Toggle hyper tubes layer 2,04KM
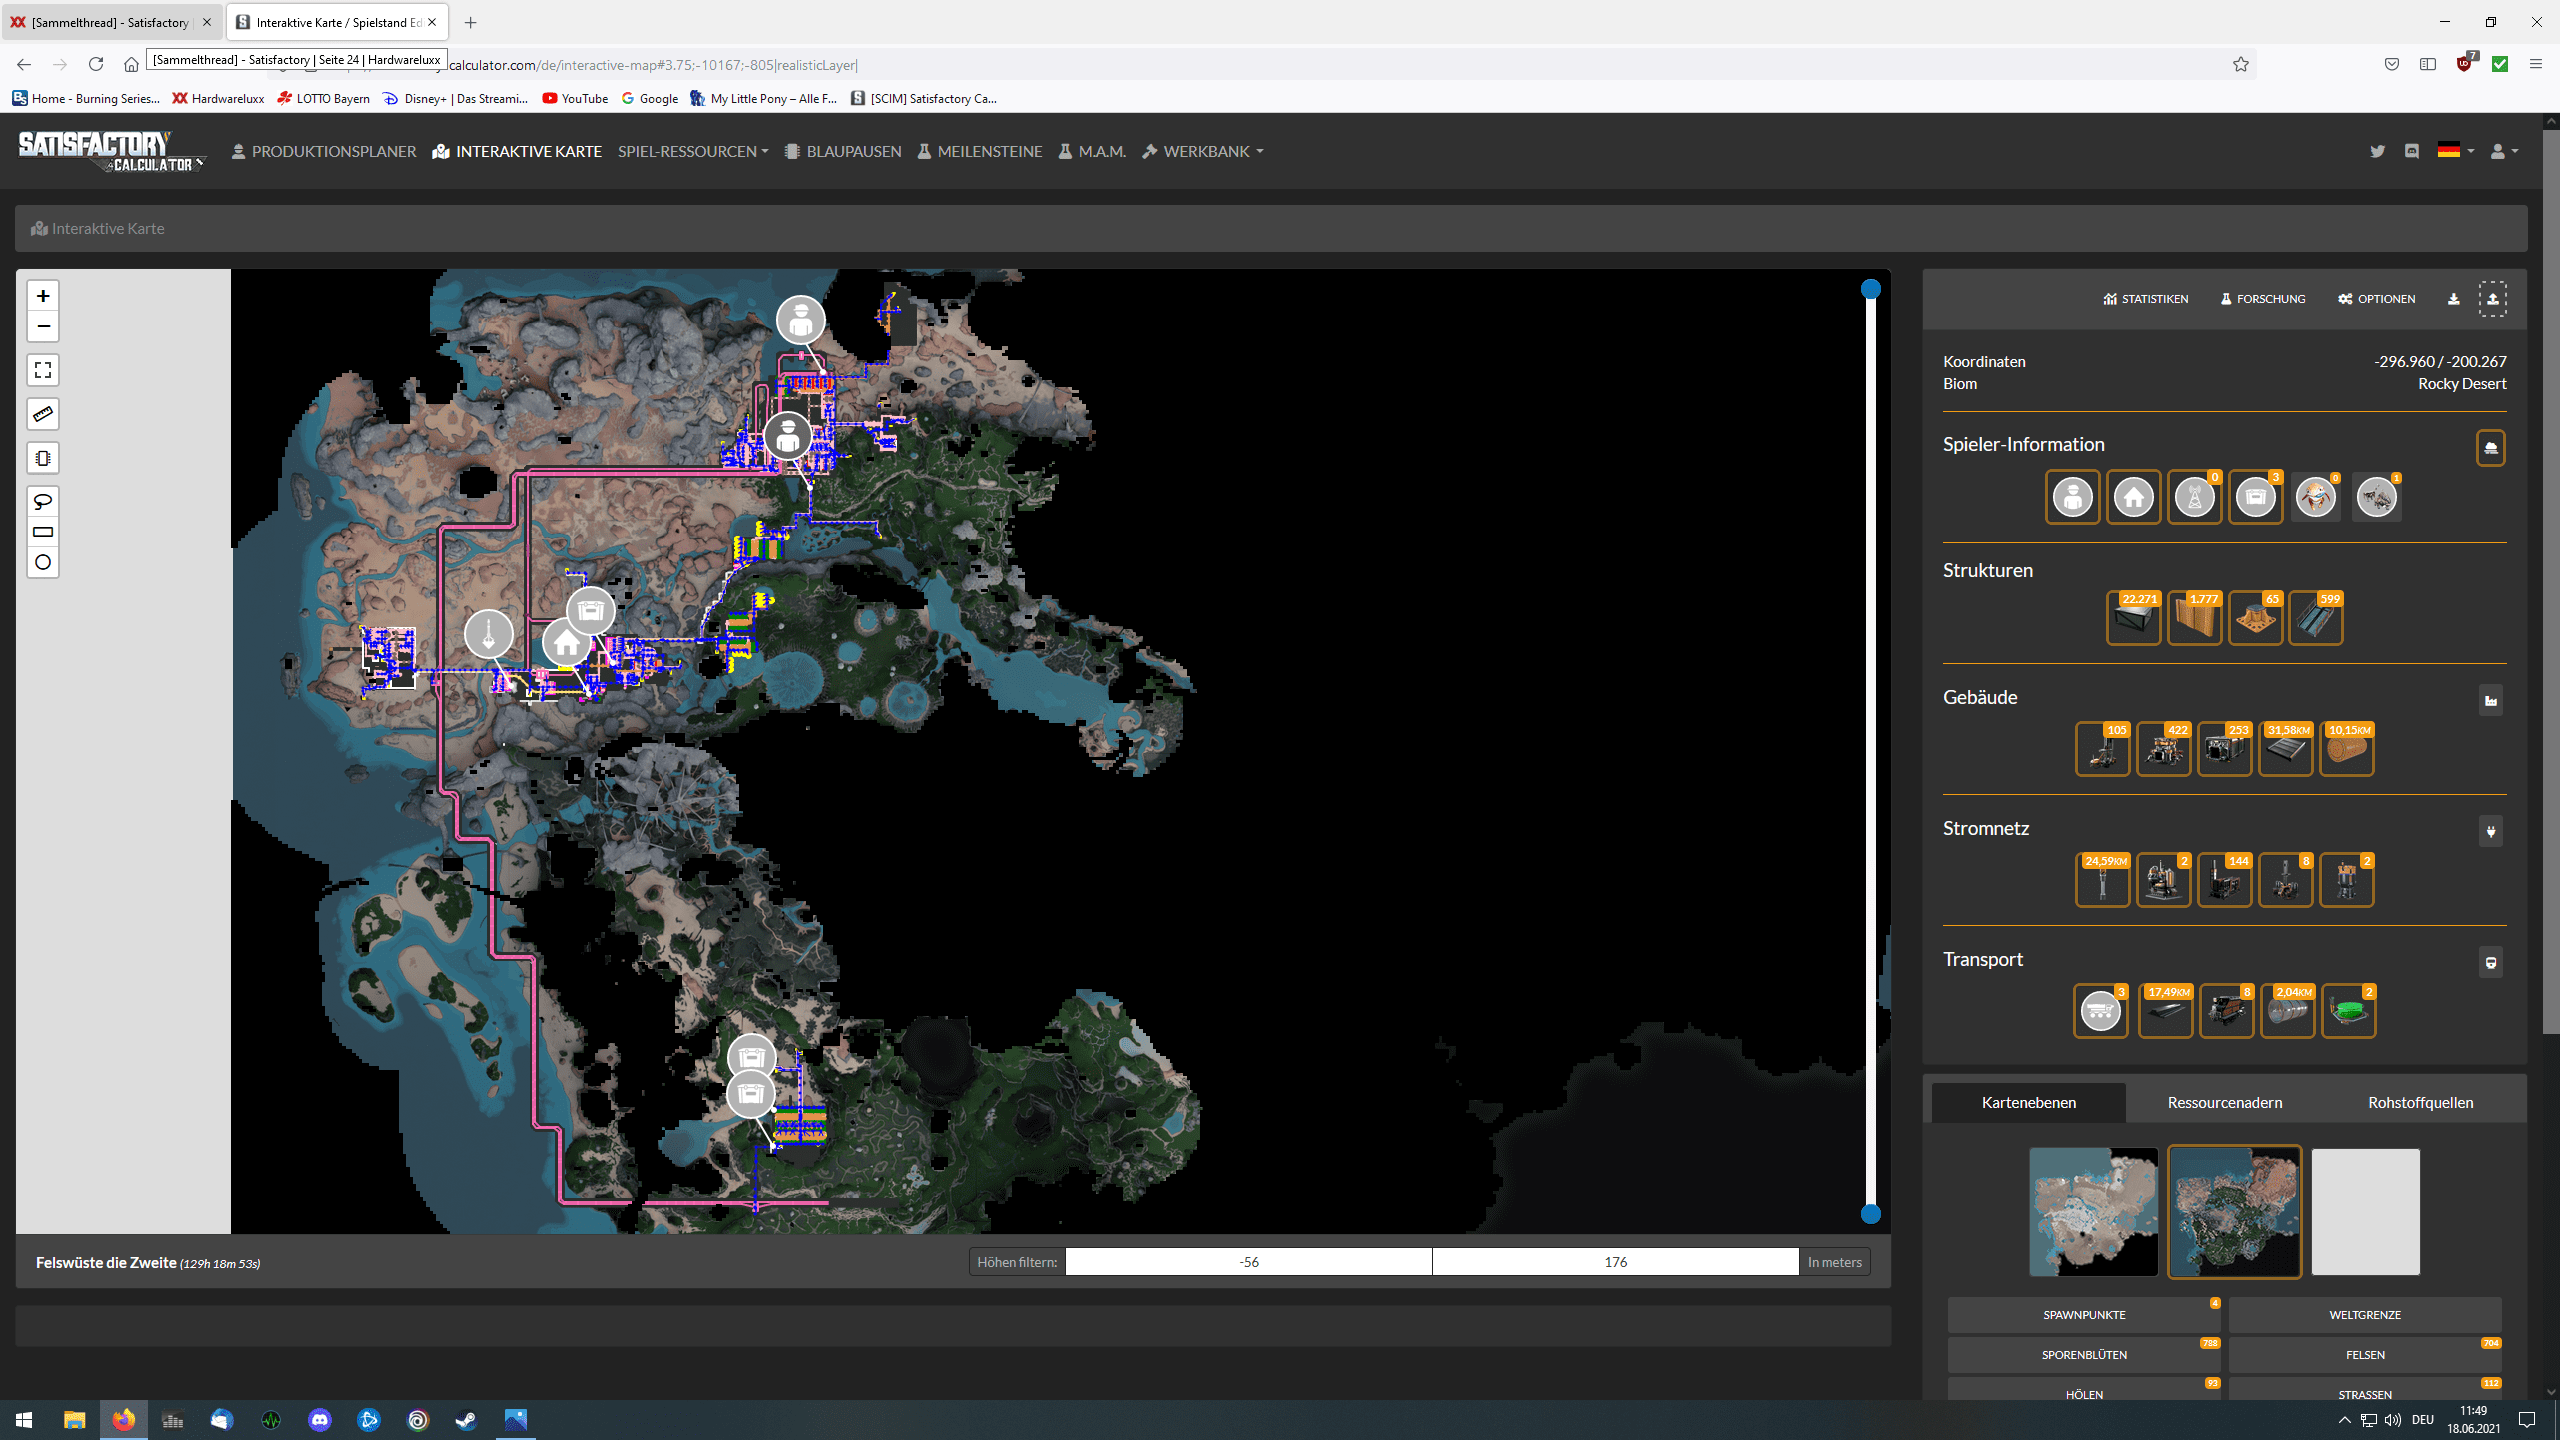Screen dimensions: 2560x1440 point(2288,1011)
